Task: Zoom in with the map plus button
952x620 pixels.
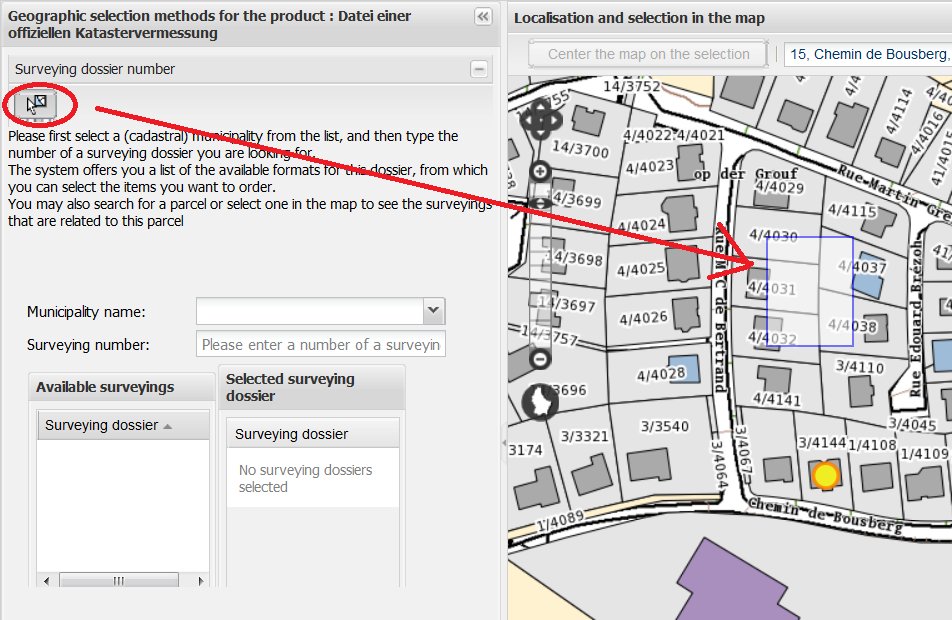Action: (540, 171)
